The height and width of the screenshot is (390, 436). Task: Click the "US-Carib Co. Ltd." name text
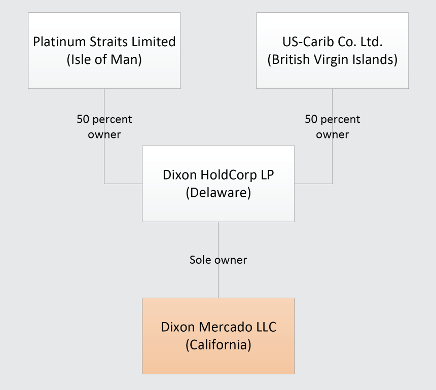(332, 42)
